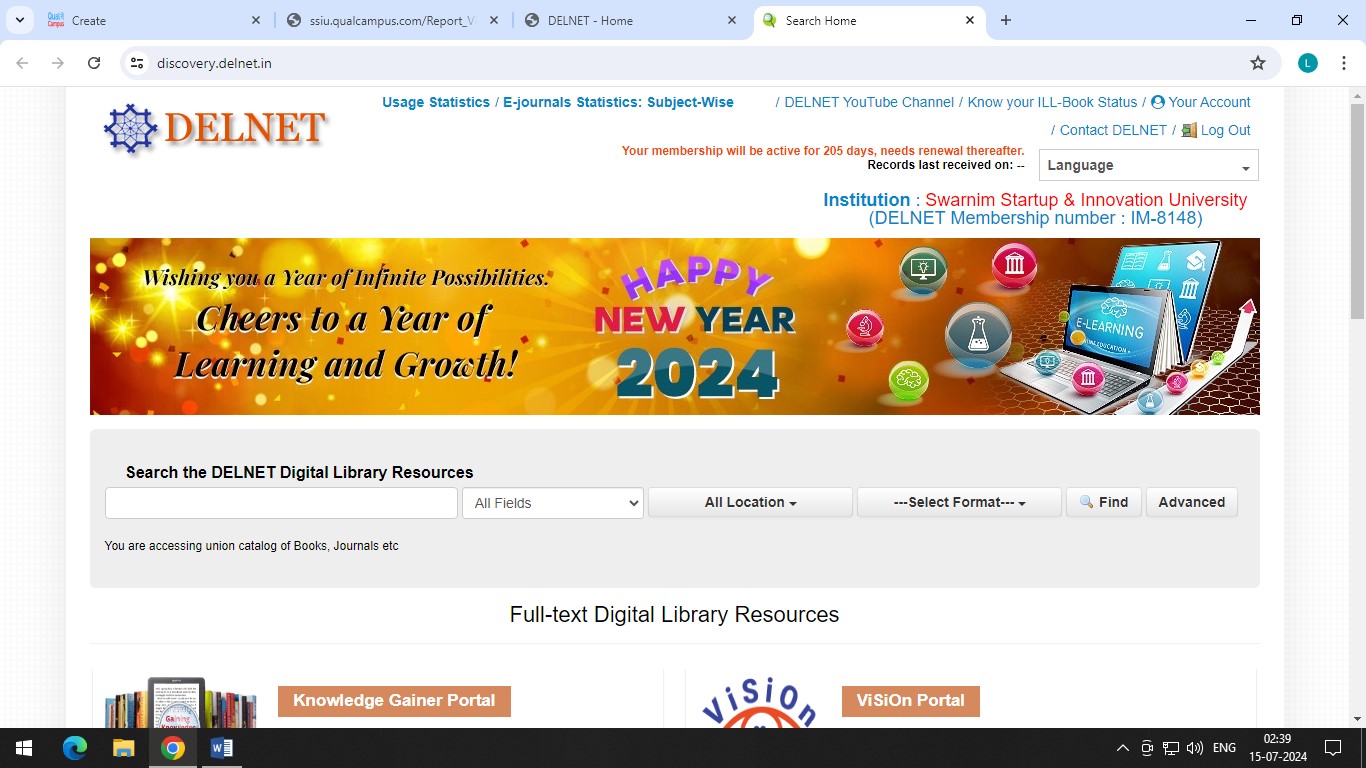1366x768 pixels.
Task: Click Institution Swarnim Startup & Innovation University text
Action: pyautogui.click(x=1035, y=200)
